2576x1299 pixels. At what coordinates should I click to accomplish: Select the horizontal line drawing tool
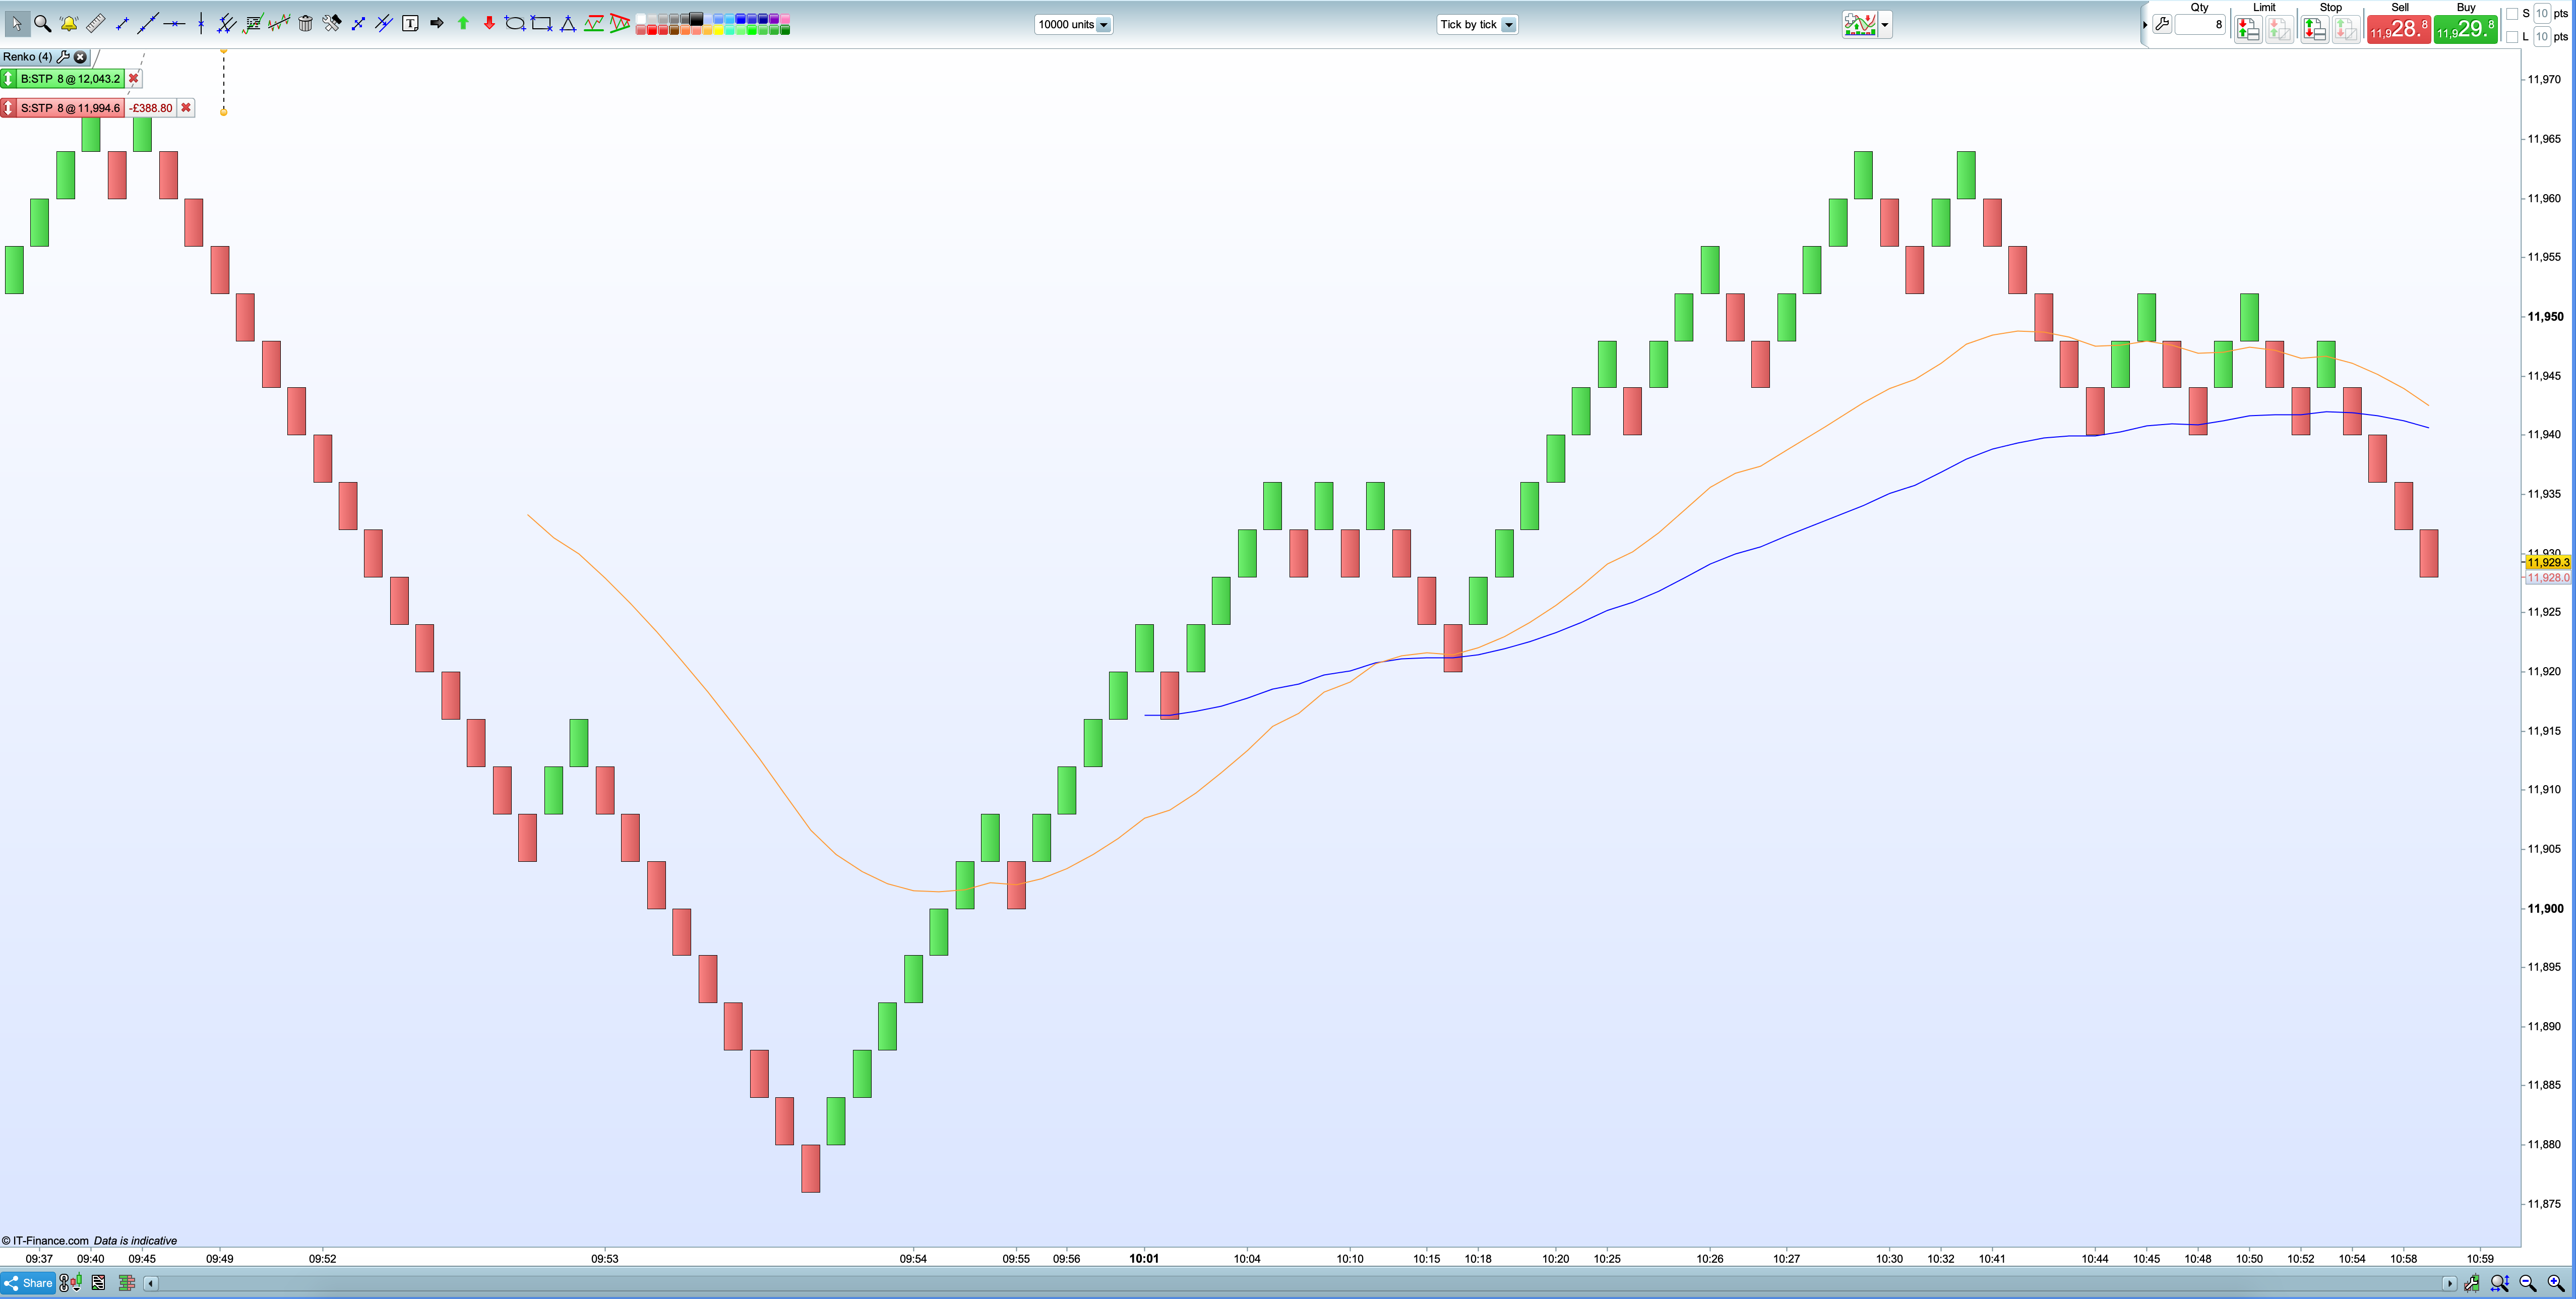tap(174, 23)
